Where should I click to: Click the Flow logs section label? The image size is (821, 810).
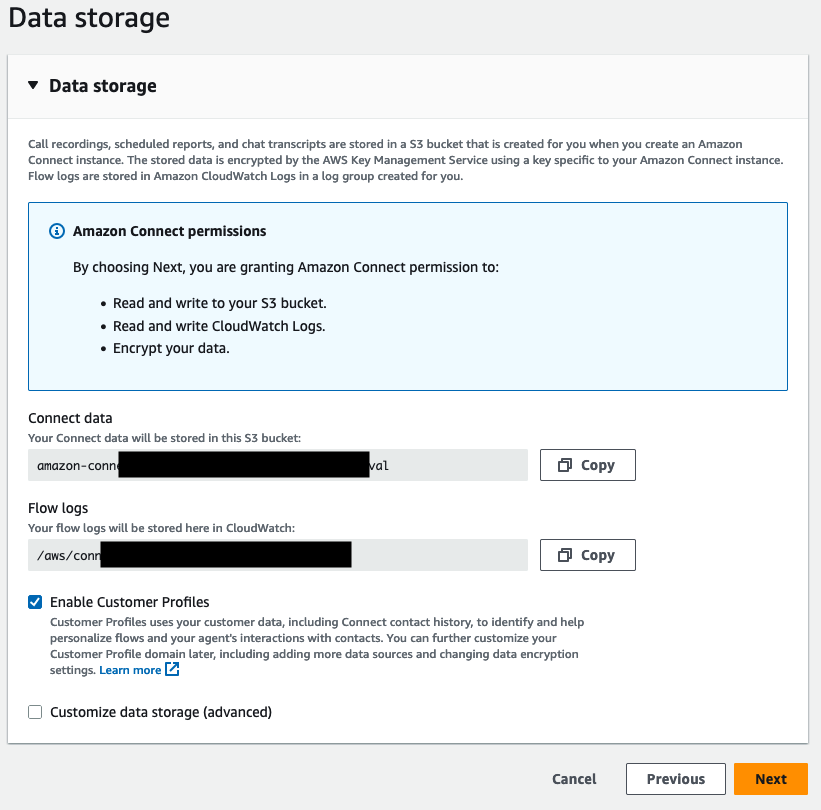(58, 508)
